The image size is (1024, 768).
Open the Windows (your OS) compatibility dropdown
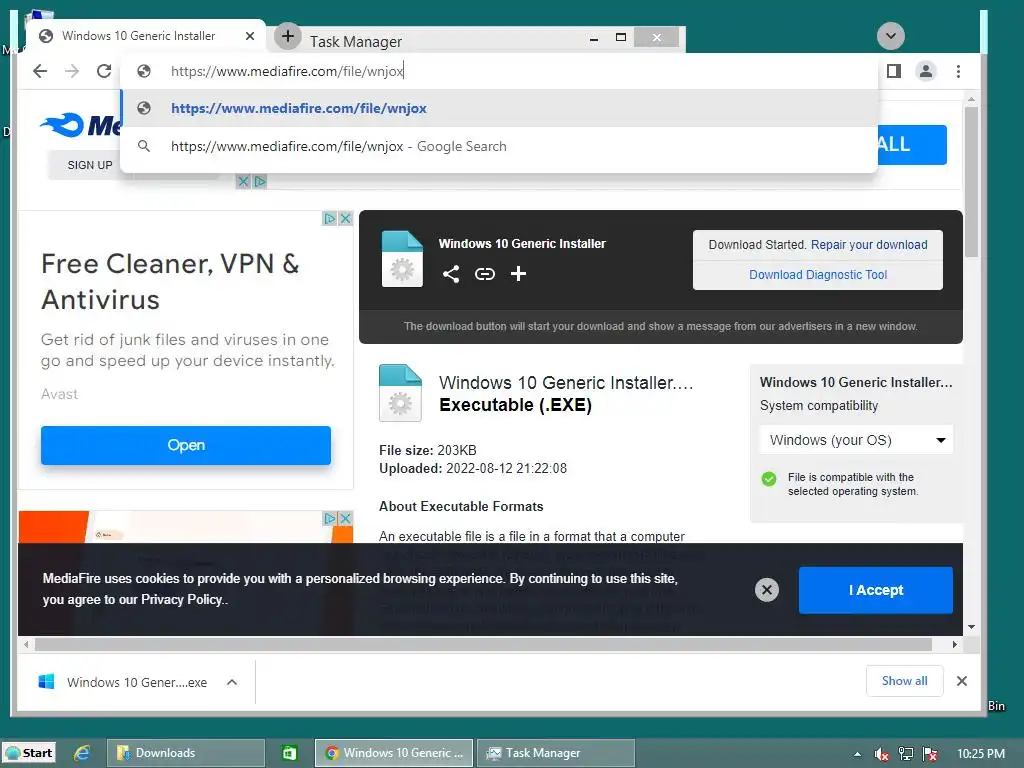pos(856,440)
